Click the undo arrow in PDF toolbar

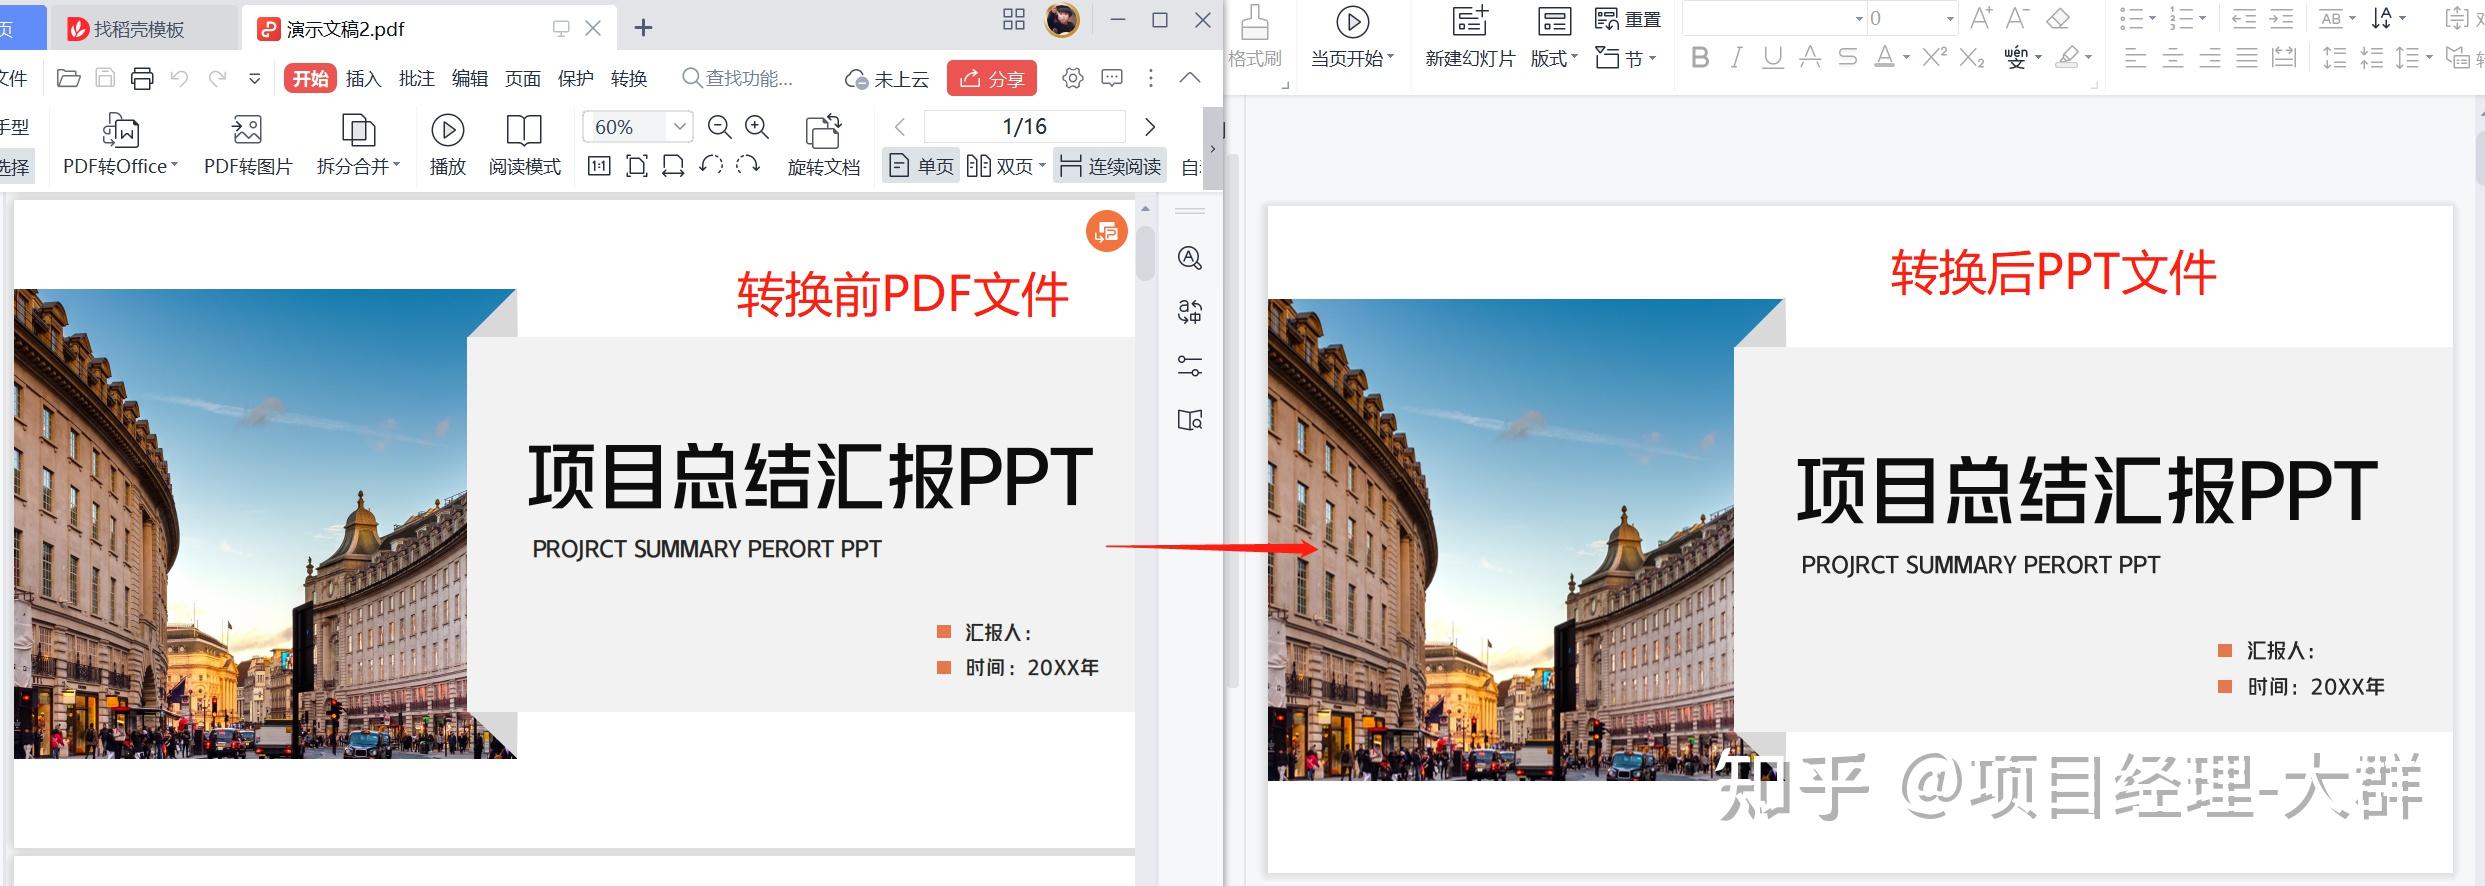pyautogui.click(x=179, y=78)
